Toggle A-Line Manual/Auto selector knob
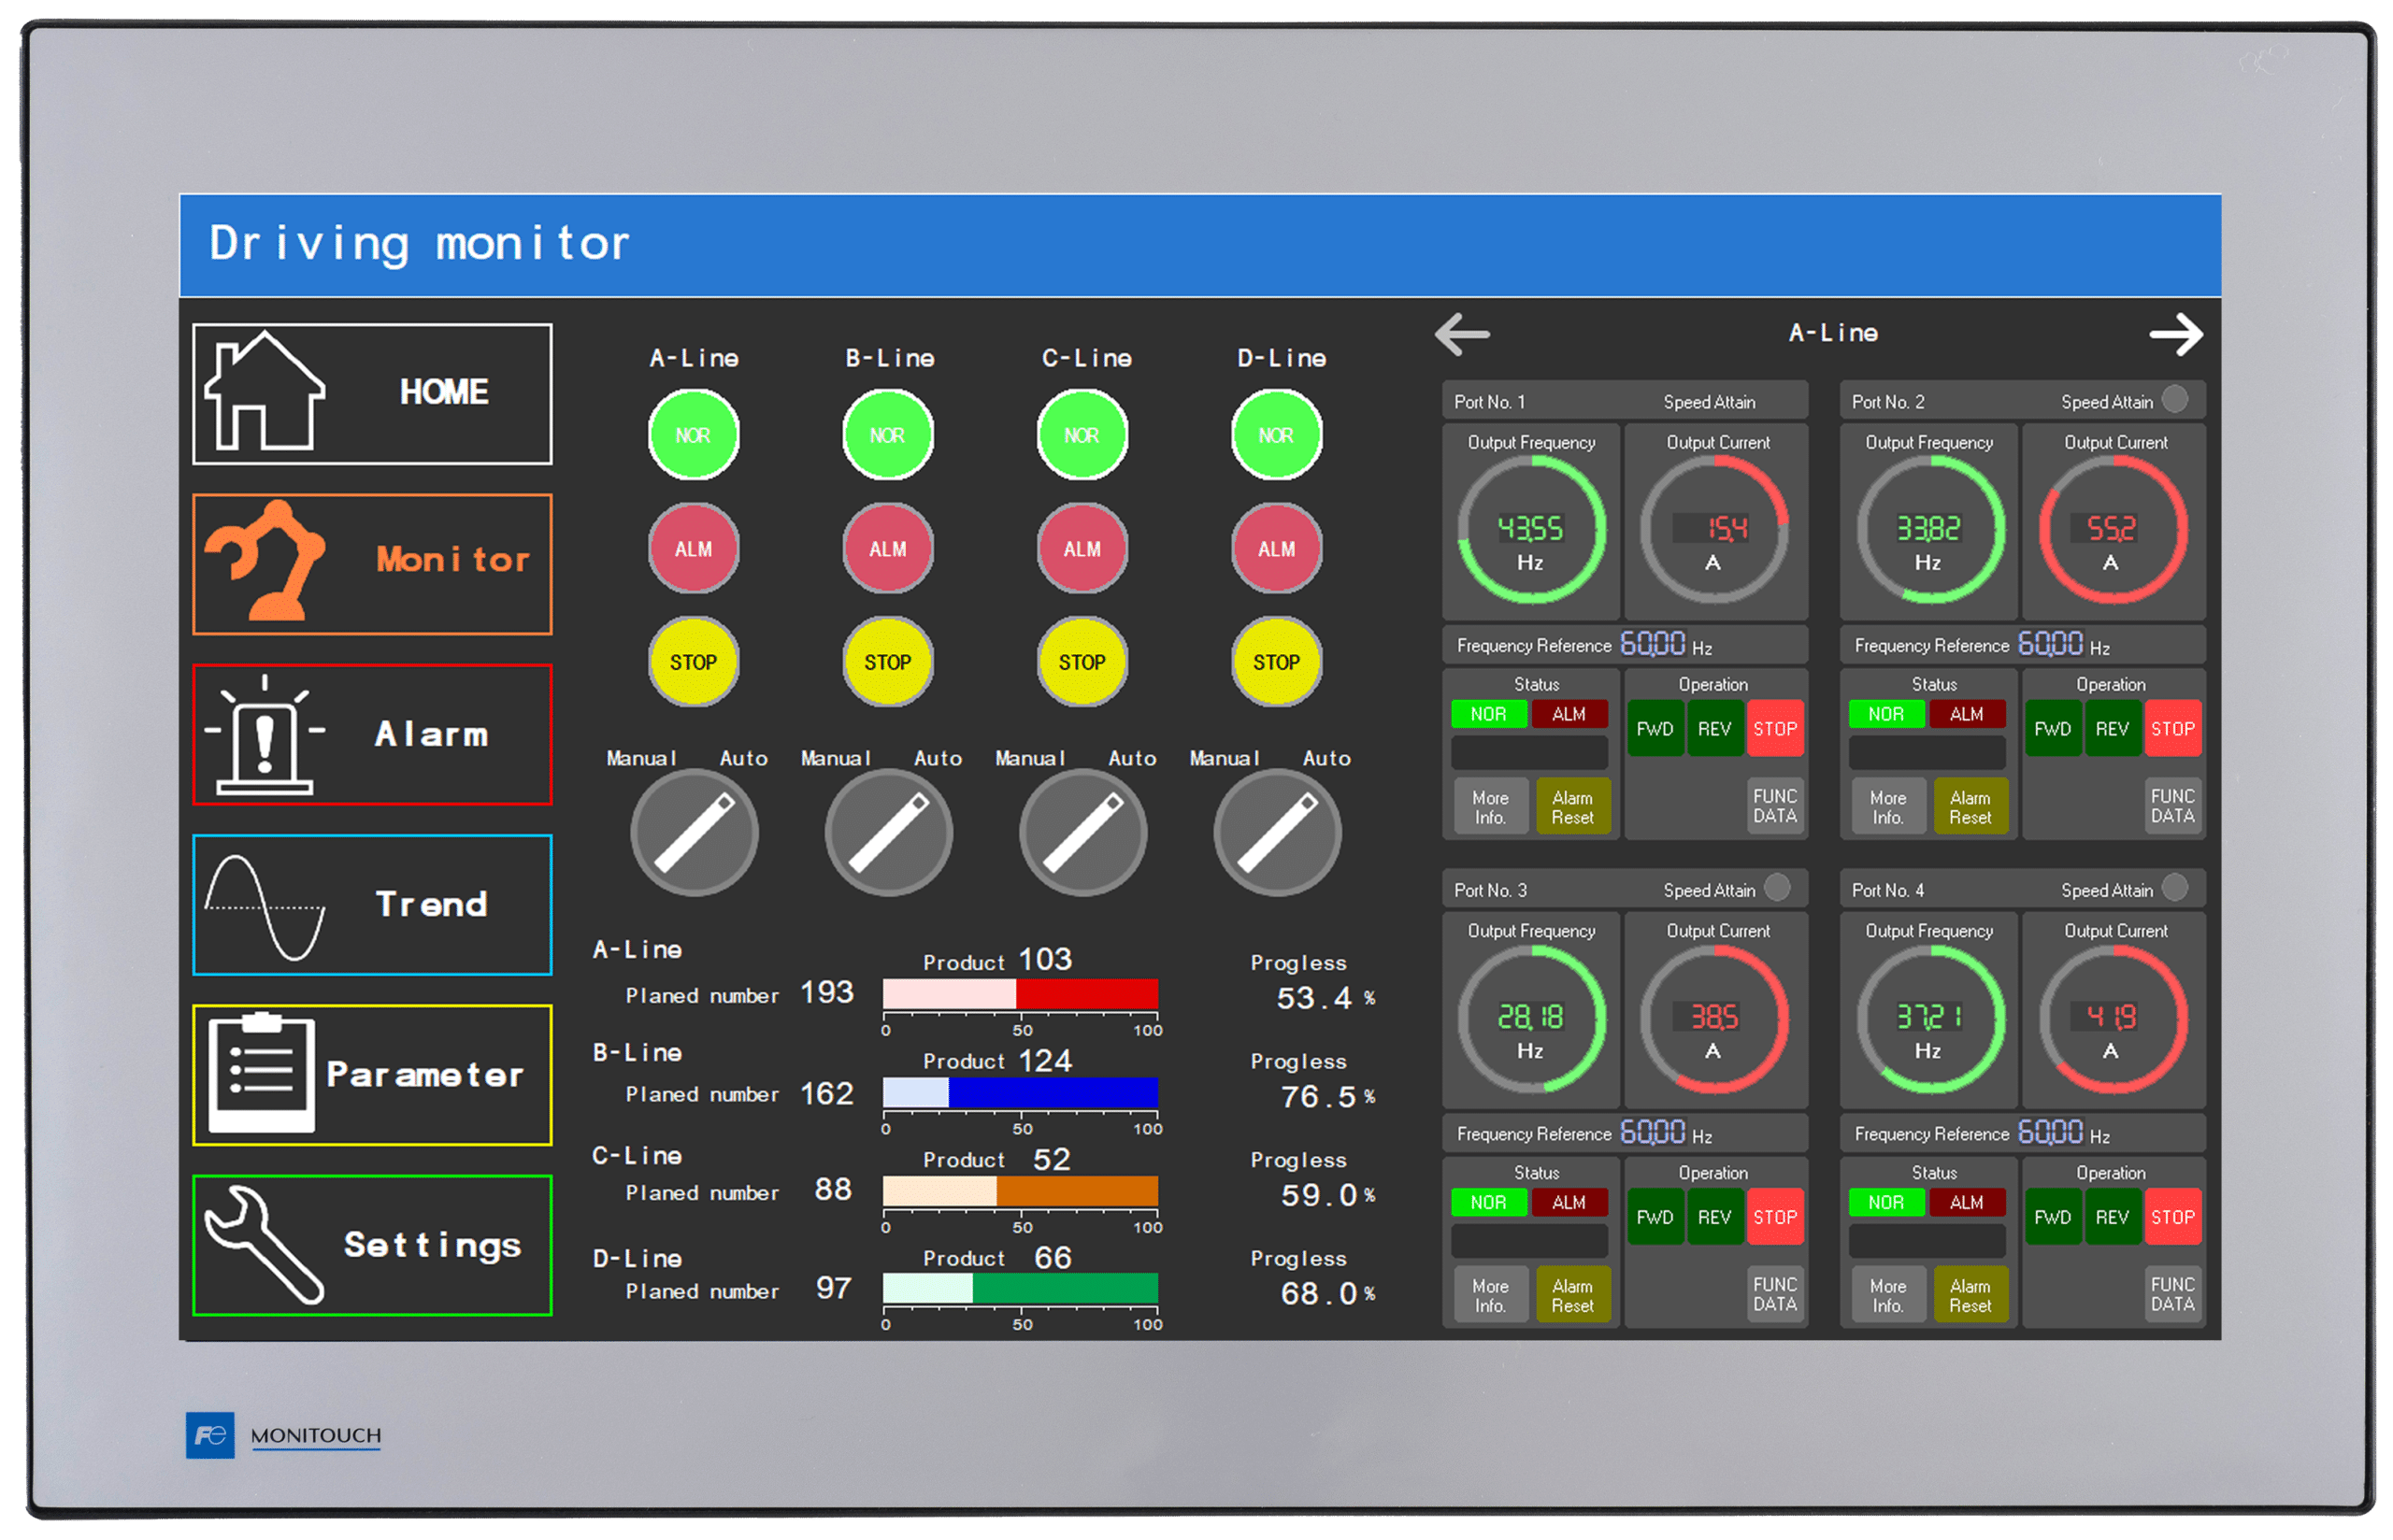Viewport: 2393px width, 1540px height. 694,832
